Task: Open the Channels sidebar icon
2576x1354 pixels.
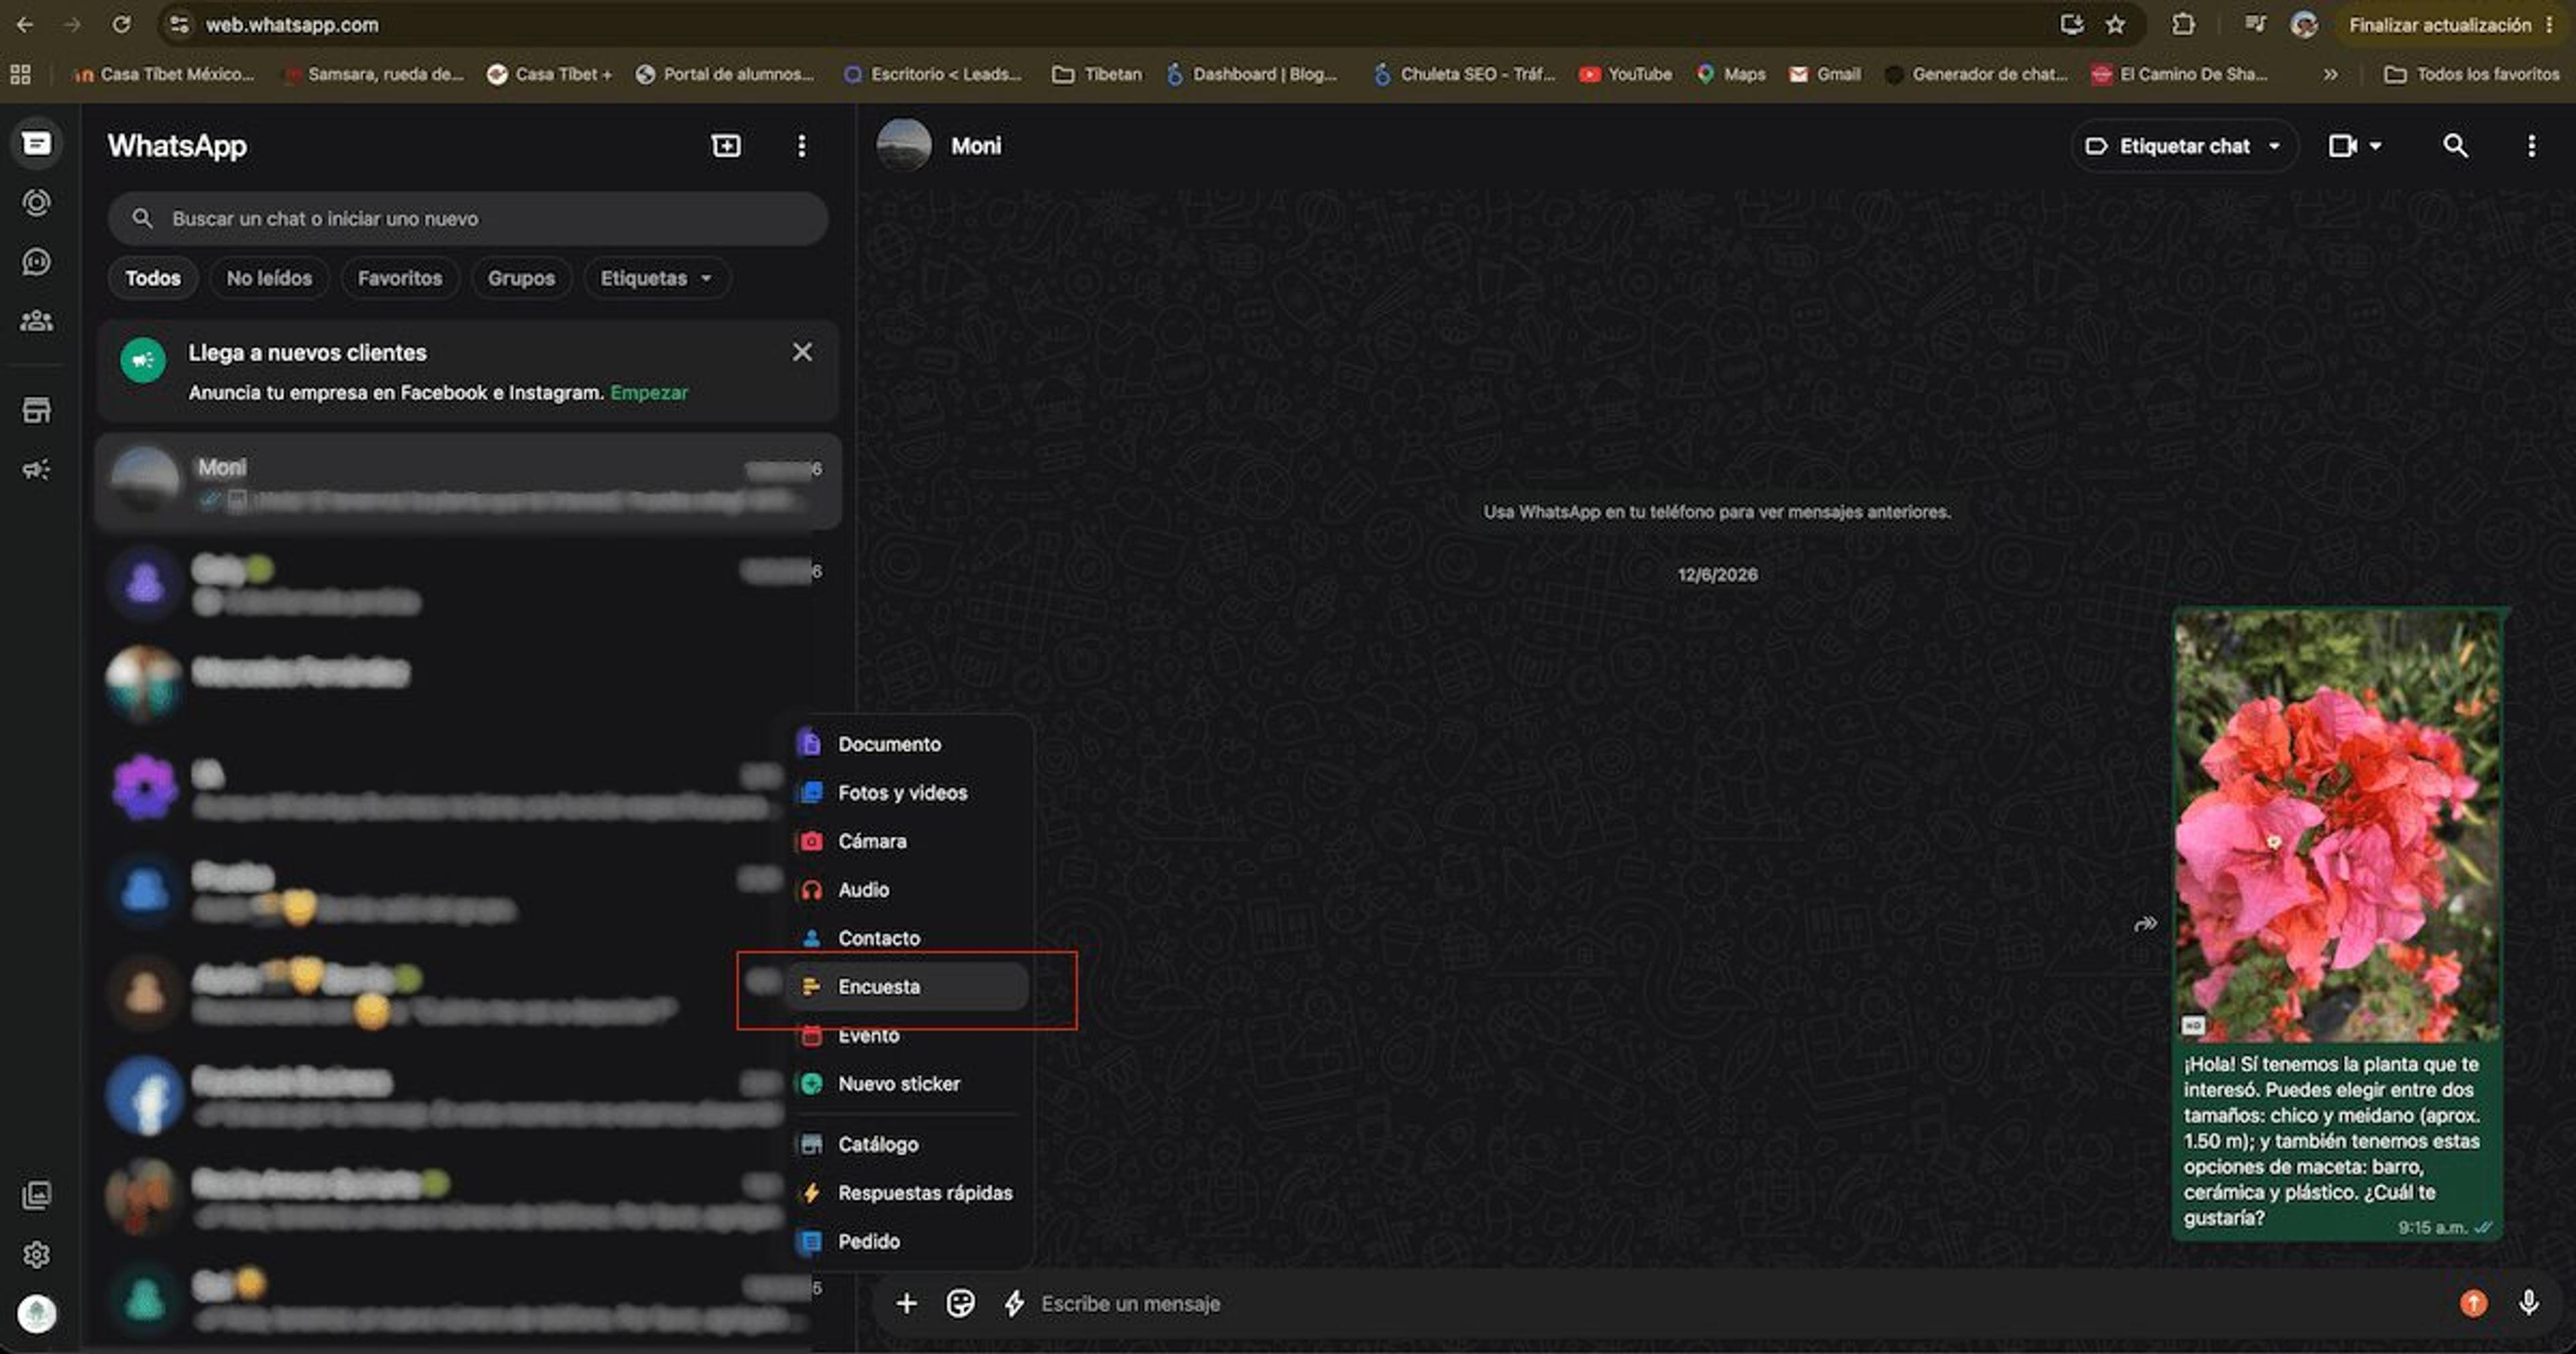Action: click(x=37, y=262)
